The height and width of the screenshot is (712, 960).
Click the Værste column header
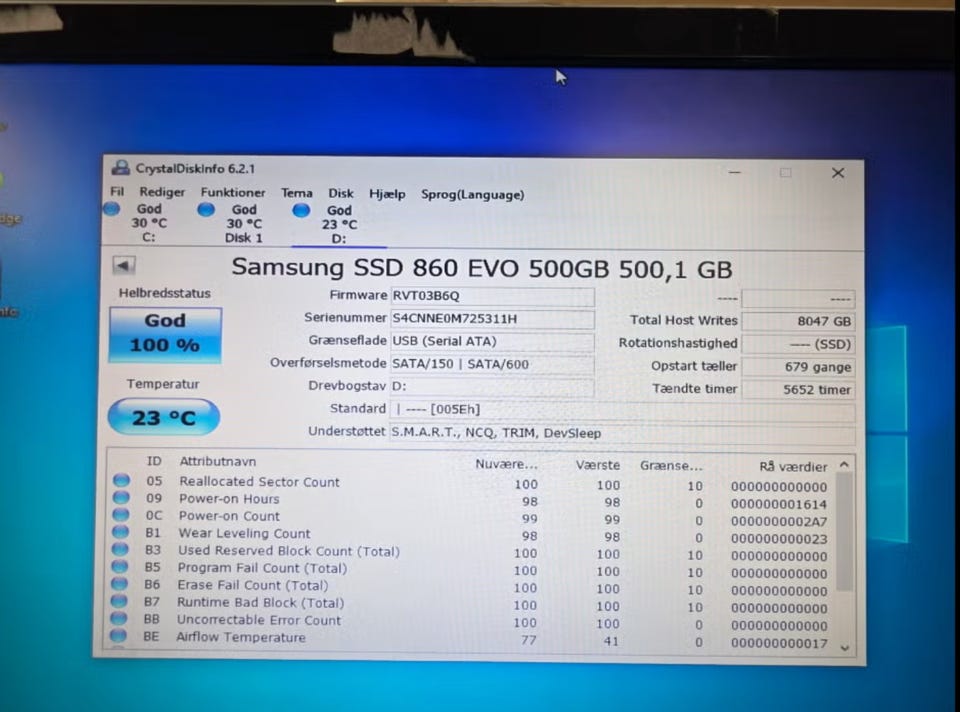(x=598, y=465)
